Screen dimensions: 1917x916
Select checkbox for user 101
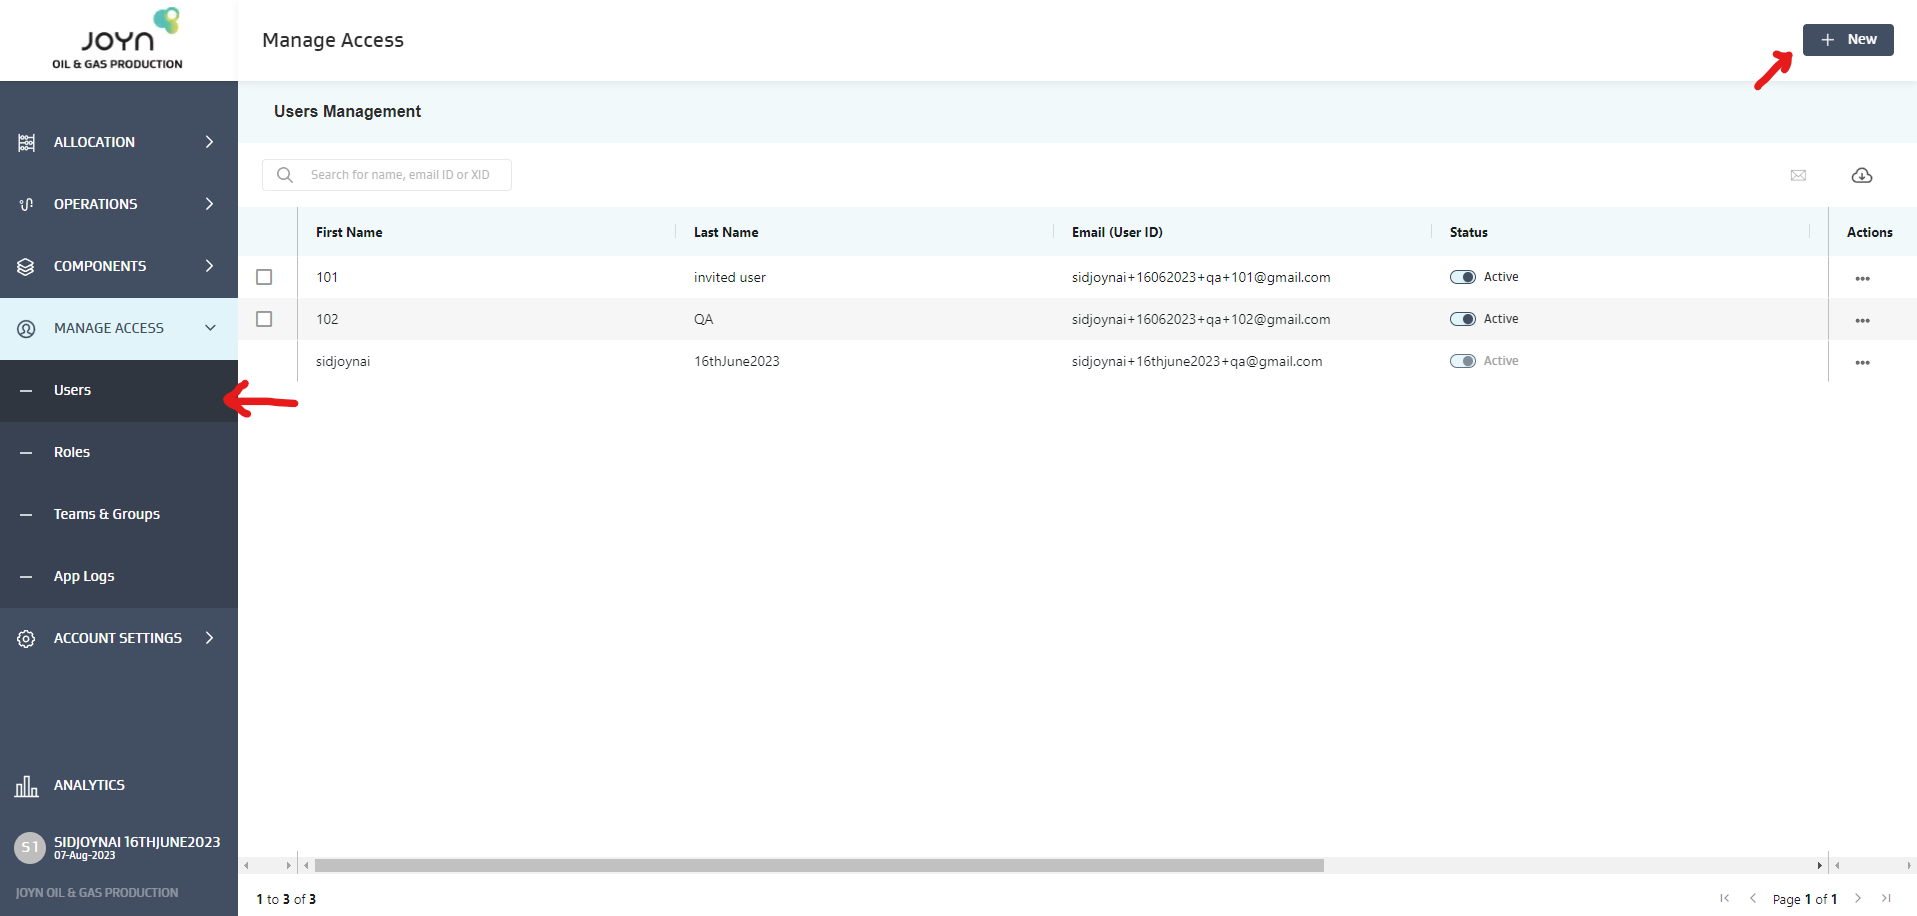tap(264, 277)
